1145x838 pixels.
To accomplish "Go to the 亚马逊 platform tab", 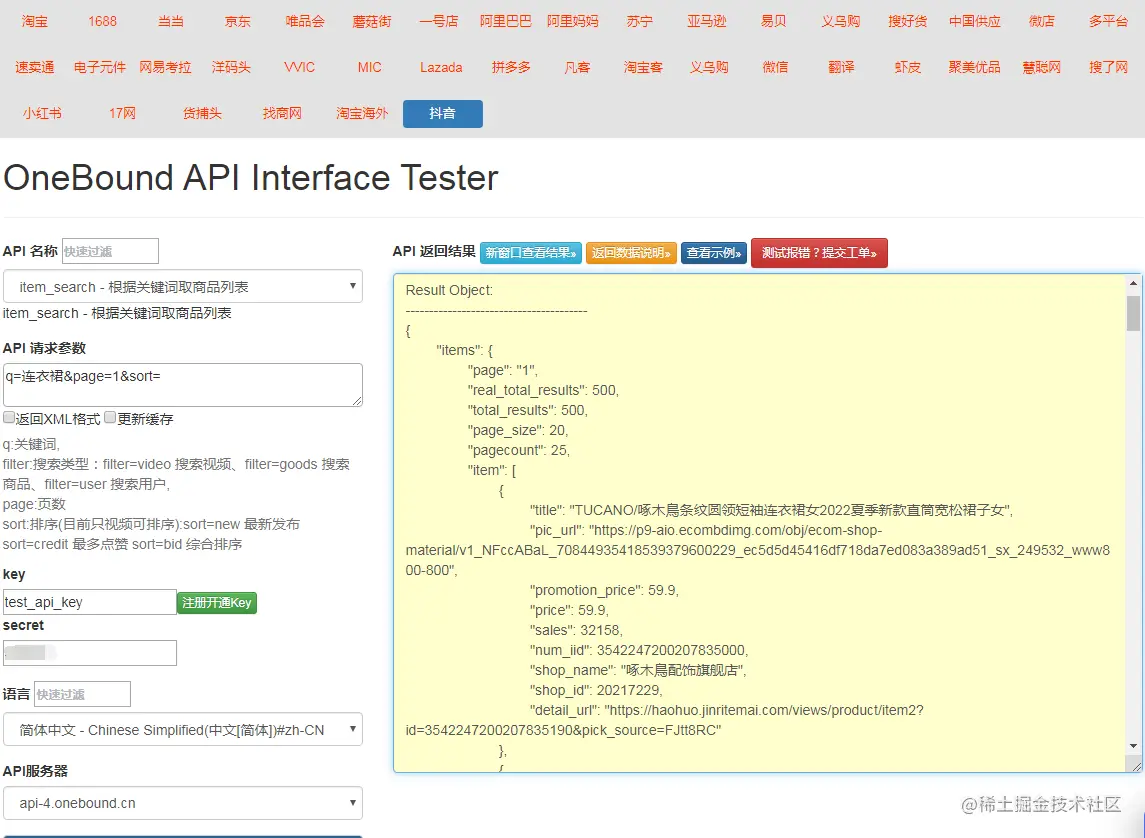I will (707, 21).
